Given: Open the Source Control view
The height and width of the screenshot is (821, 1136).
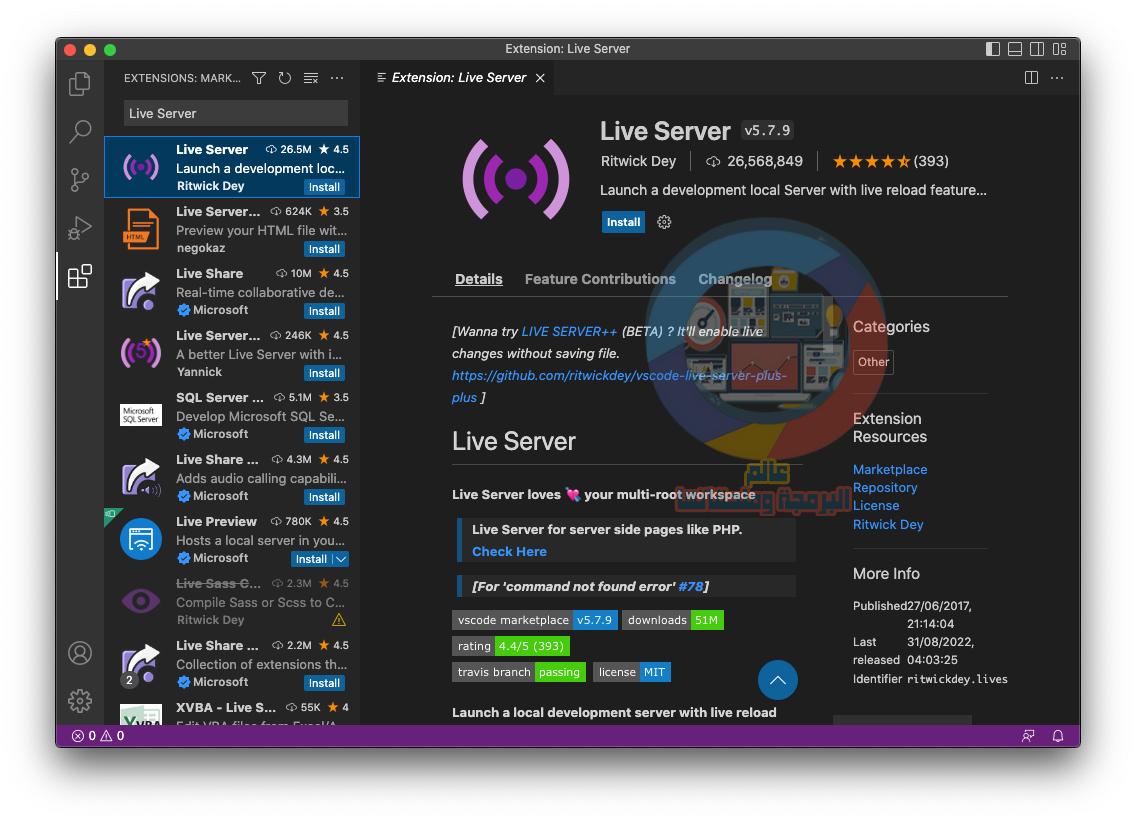Looking at the screenshot, I should (x=80, y=180).
